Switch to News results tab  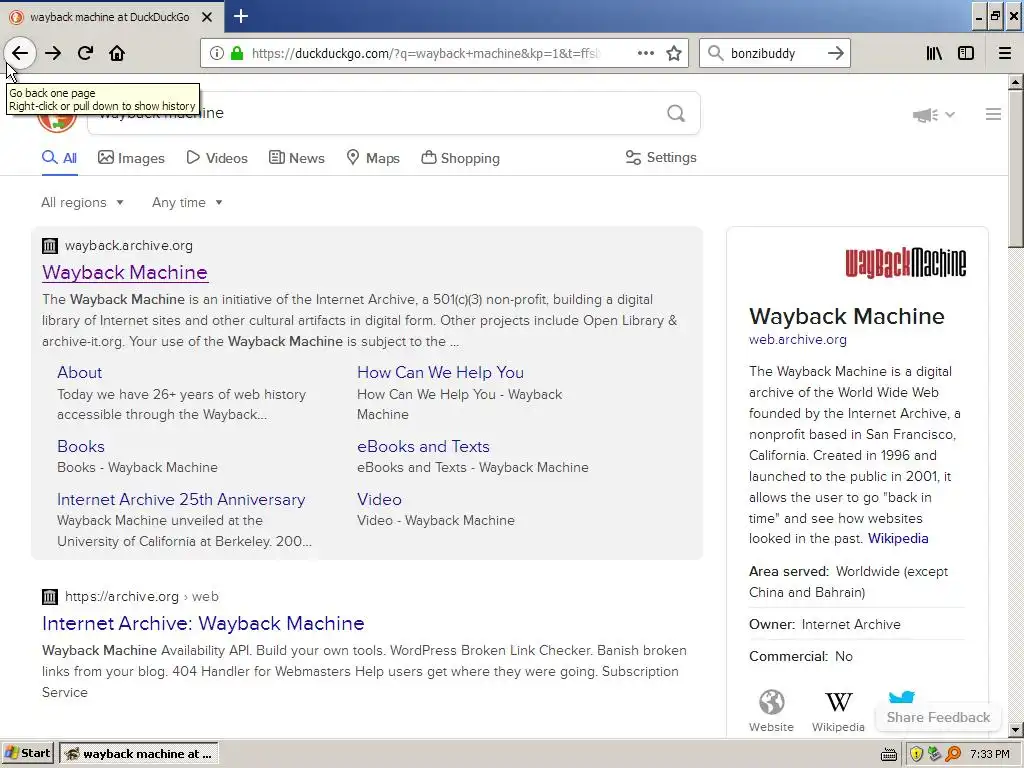tap(296, 158)
